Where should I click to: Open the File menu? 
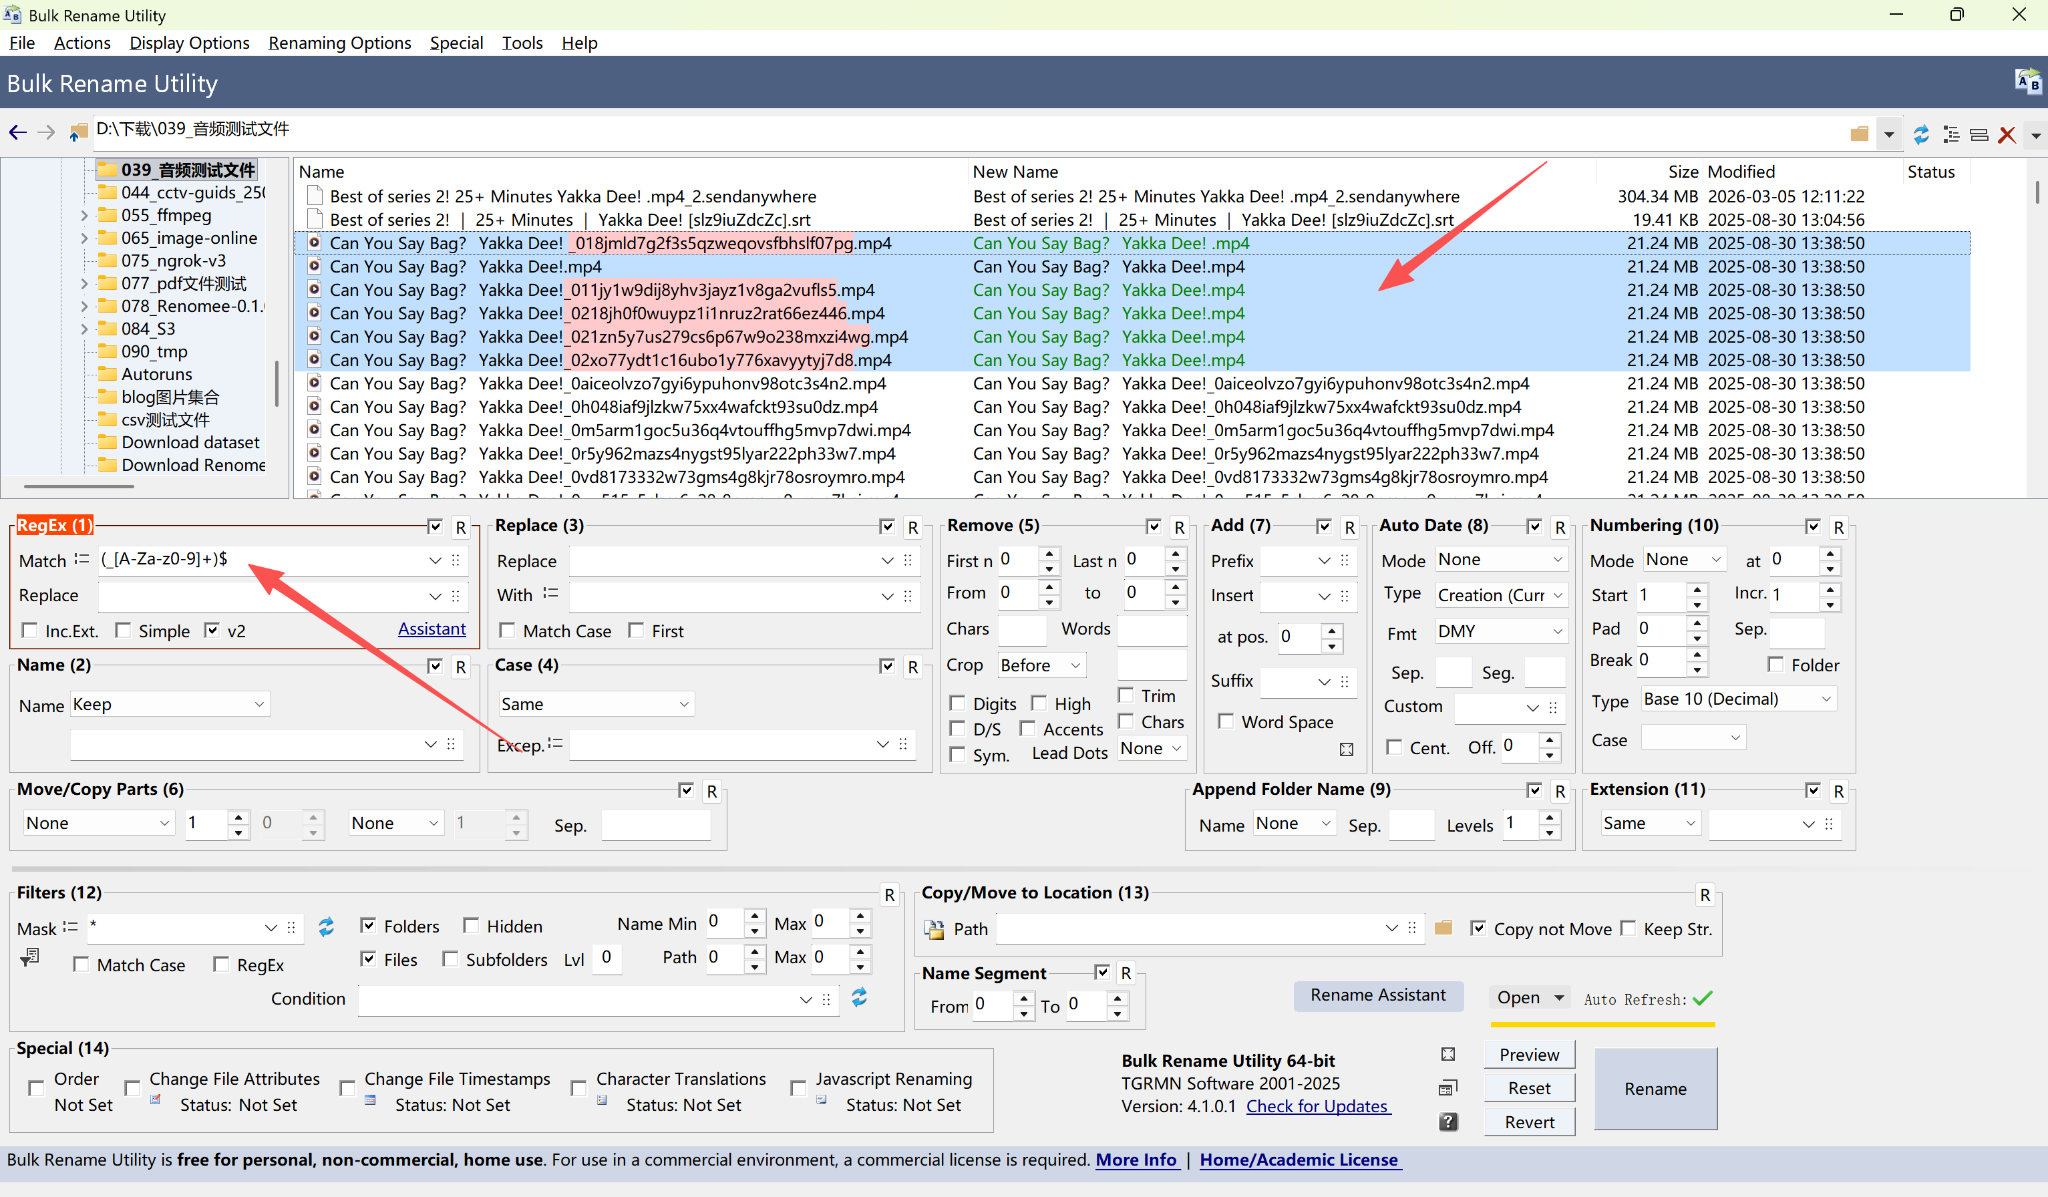(x=21, y=43)
